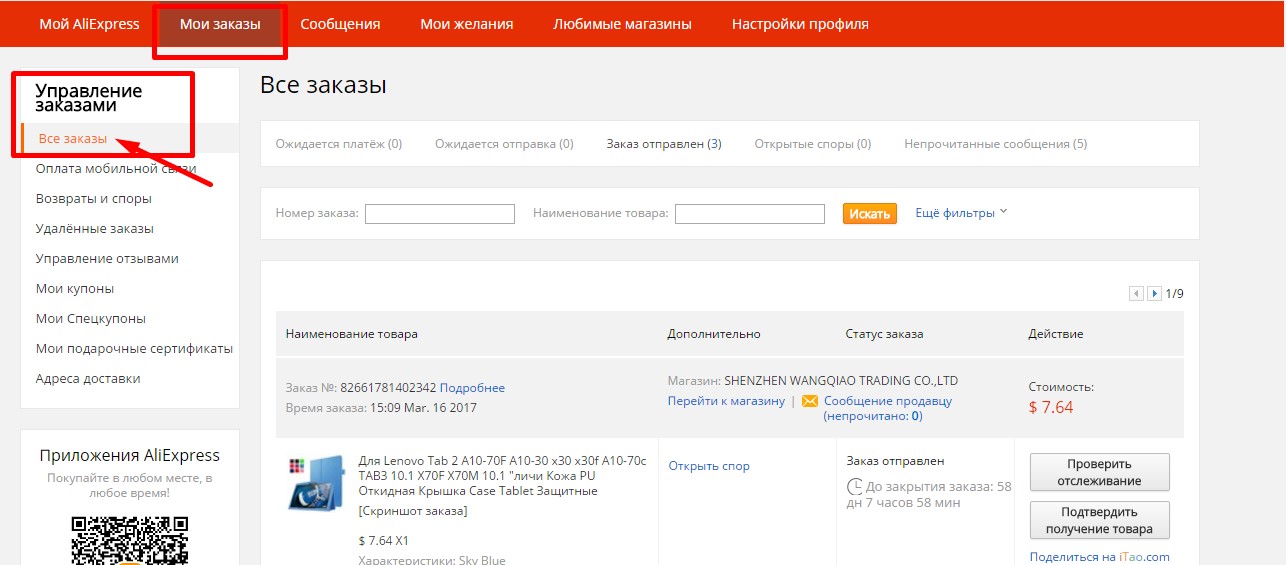1286x565 pixels.
Task: Go to next orders page arrow
Action: (1154, 294)
